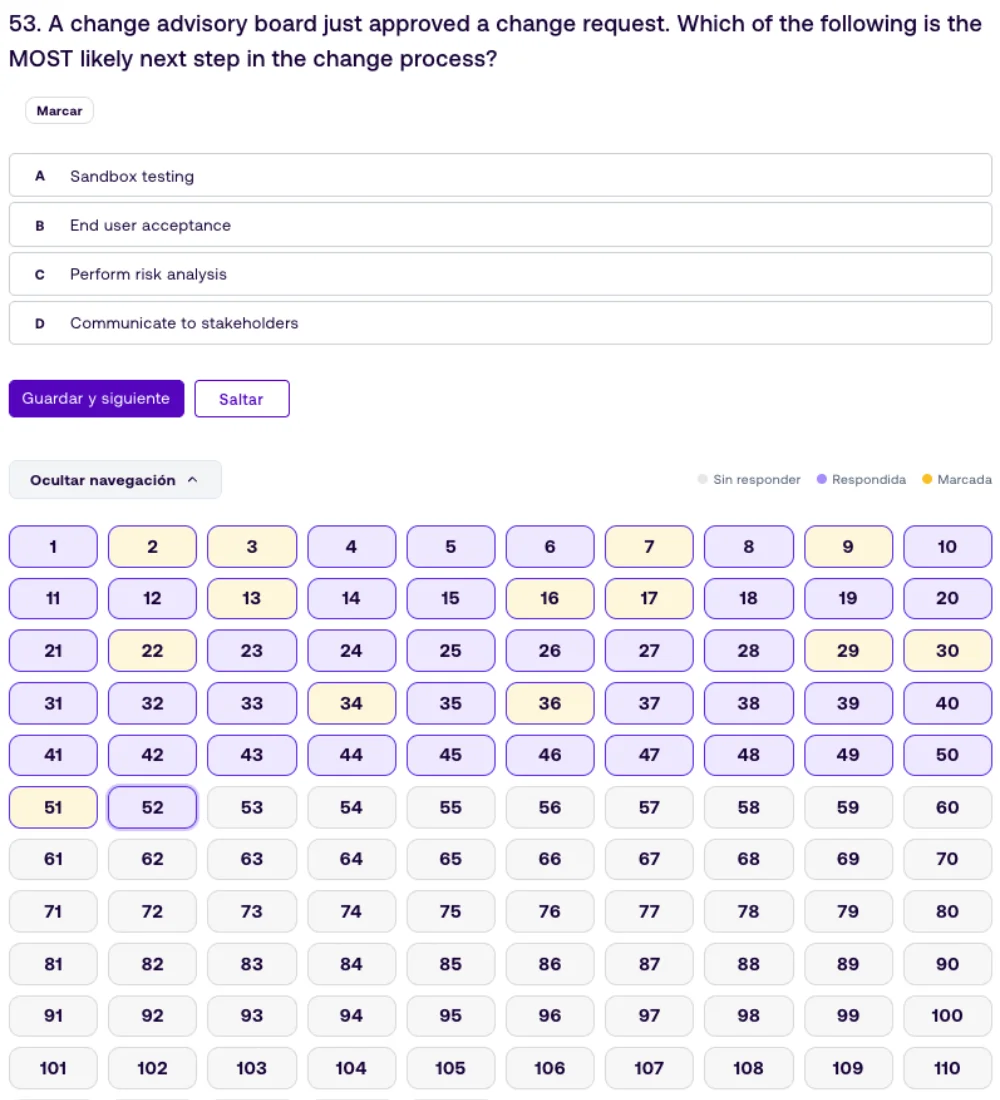Click the chevron next to Ocultar navegación
This screenshot has width=1000, height=1100.
[192, 480]
